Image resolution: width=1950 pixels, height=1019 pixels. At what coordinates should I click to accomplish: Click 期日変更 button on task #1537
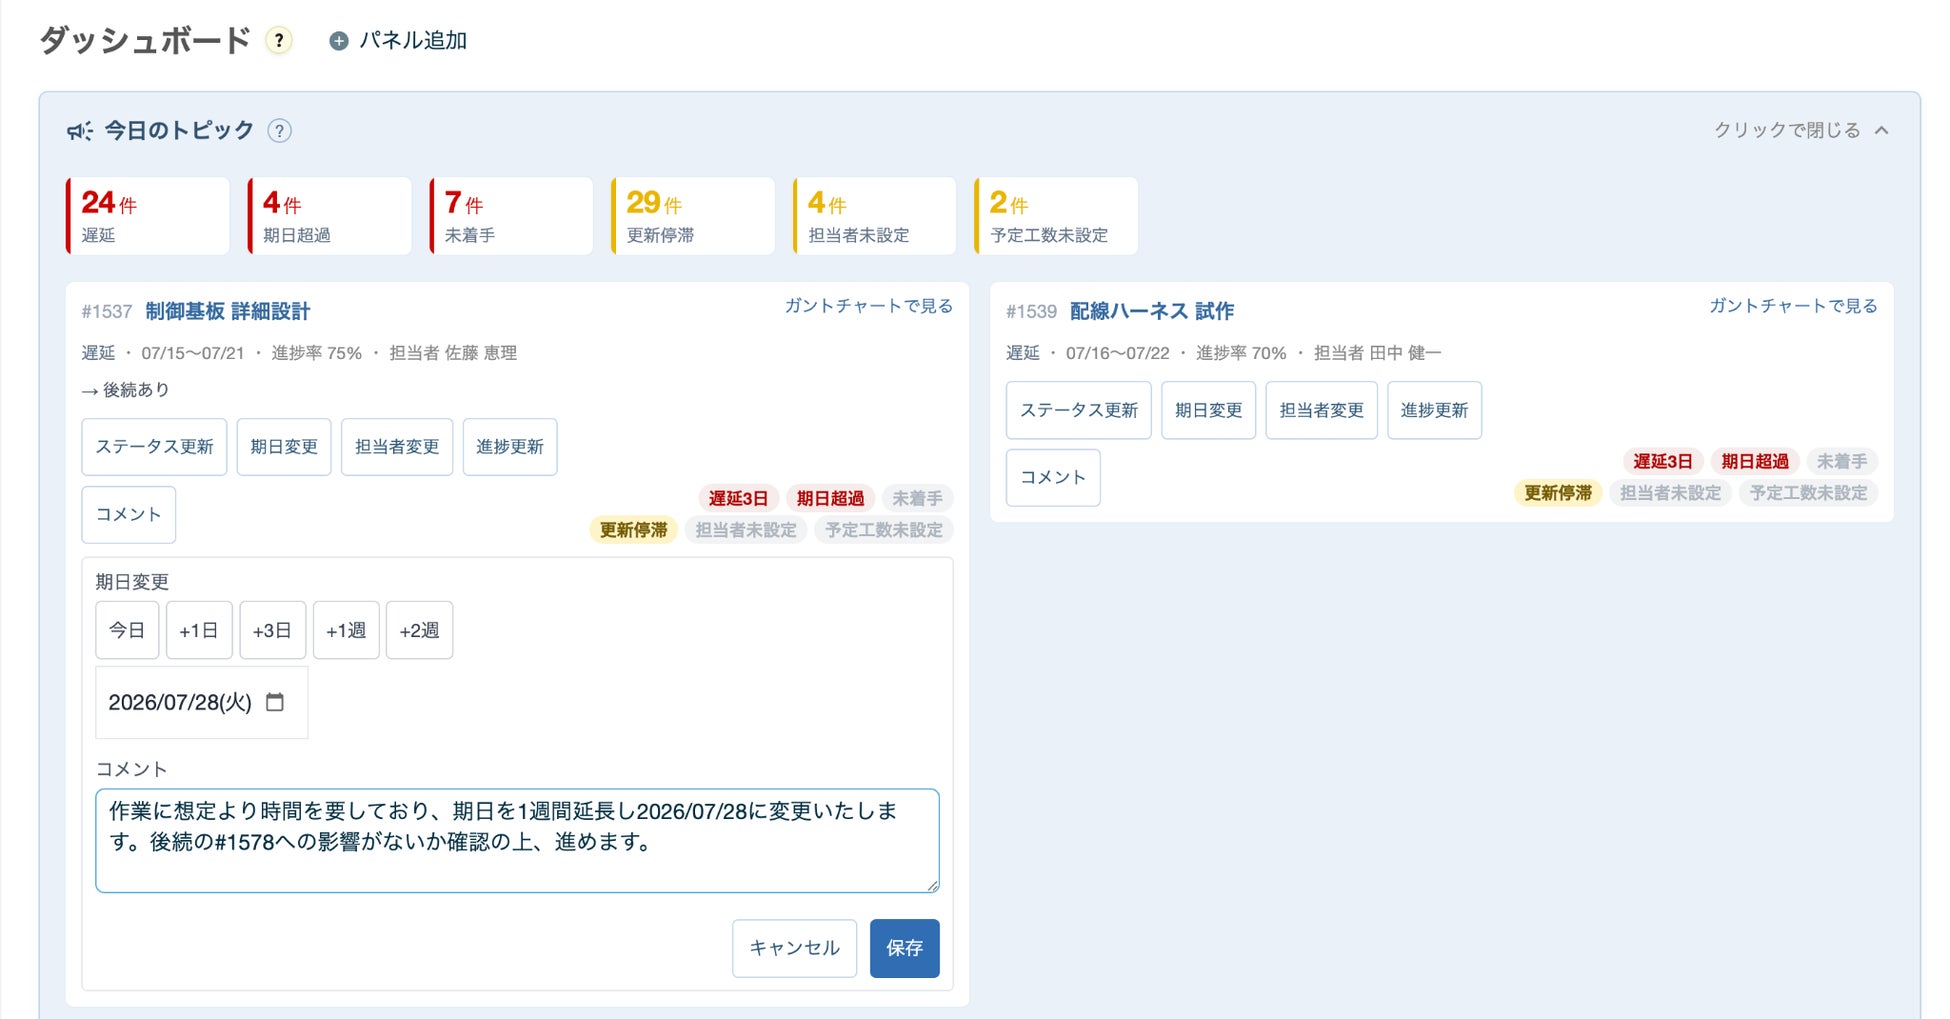[x=284, y=447]
